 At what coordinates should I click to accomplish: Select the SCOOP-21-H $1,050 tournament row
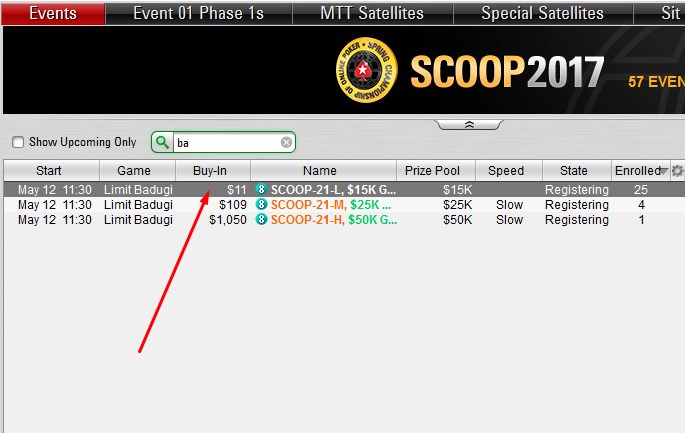344,220
